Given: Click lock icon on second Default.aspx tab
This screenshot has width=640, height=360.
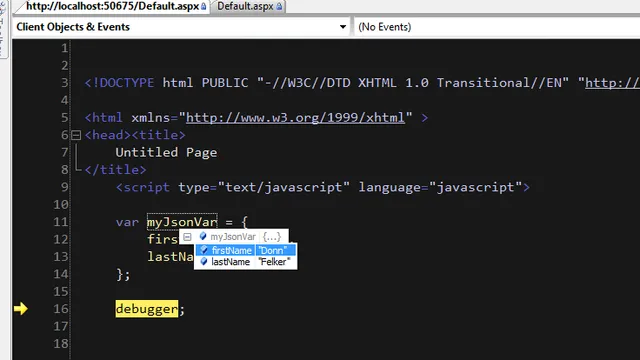Looking at the screenshot, I should tap(279, 7).
